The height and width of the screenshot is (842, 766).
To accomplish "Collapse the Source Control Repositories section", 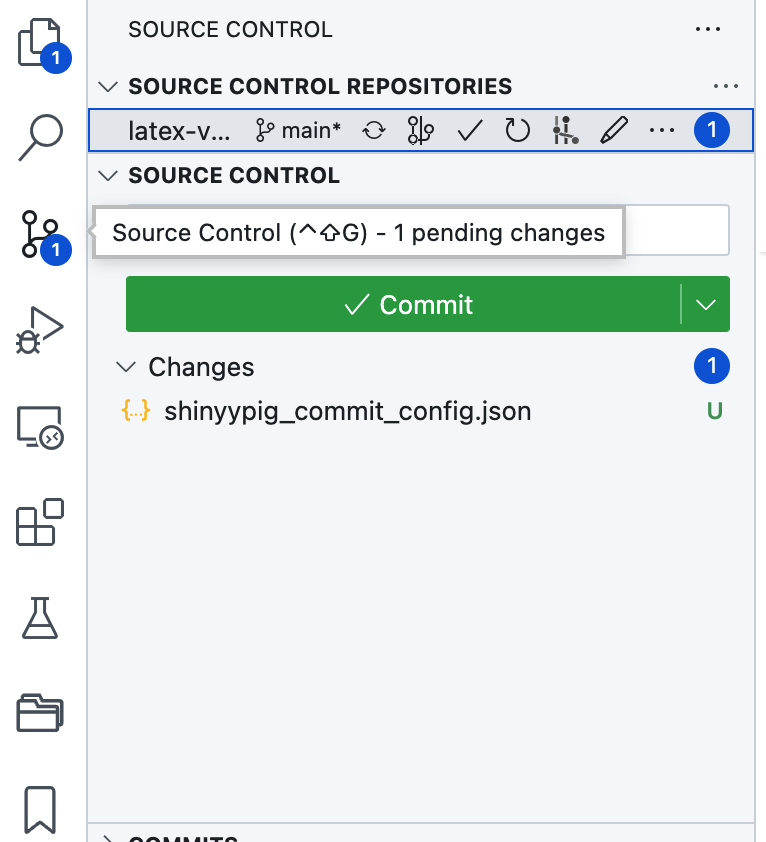I will (109, 87).
